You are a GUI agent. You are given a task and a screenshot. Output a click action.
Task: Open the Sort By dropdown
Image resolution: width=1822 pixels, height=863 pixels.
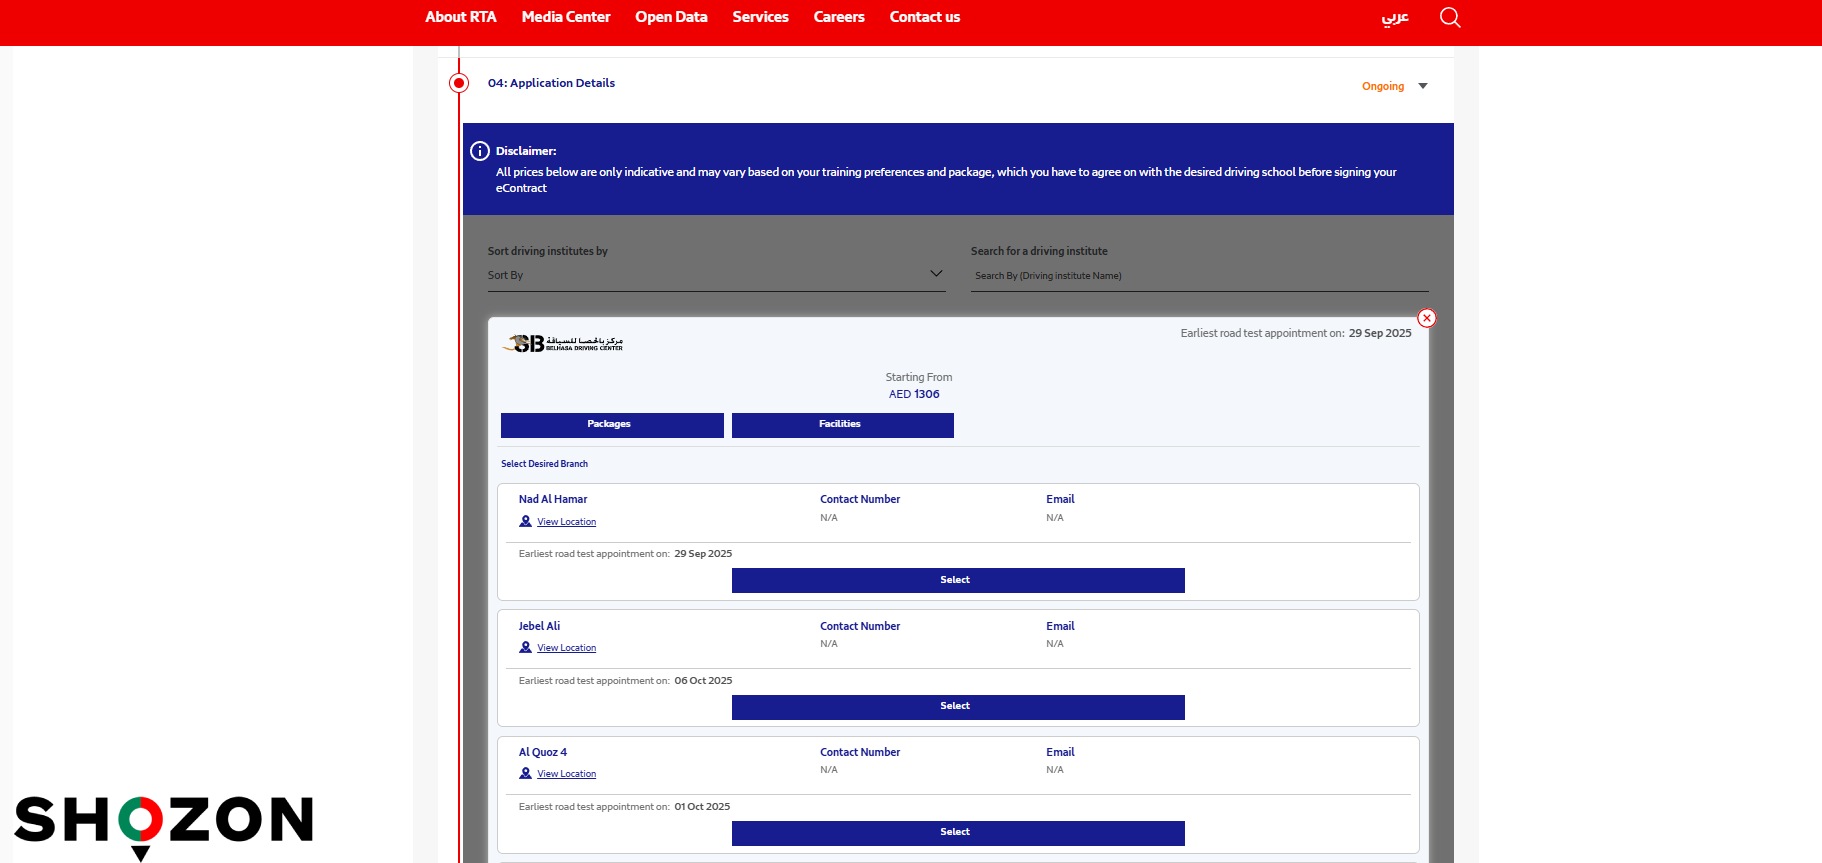coord(715,275)
